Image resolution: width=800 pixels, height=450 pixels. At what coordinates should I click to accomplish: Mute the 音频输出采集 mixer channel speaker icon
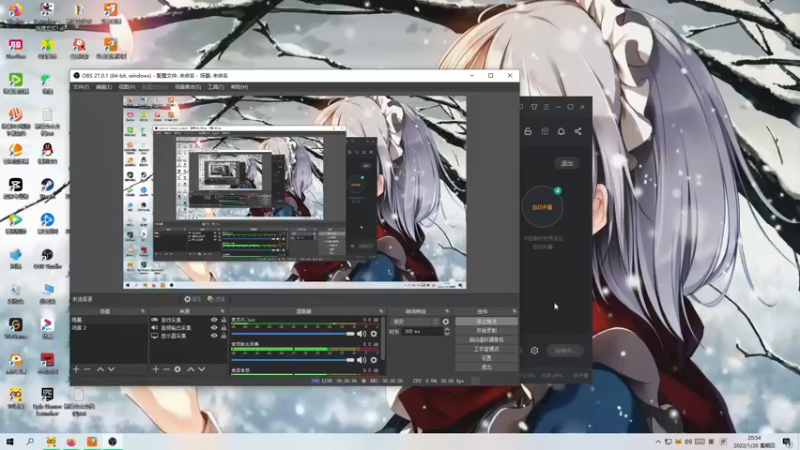pyautogui.click(x=361, y=360)
